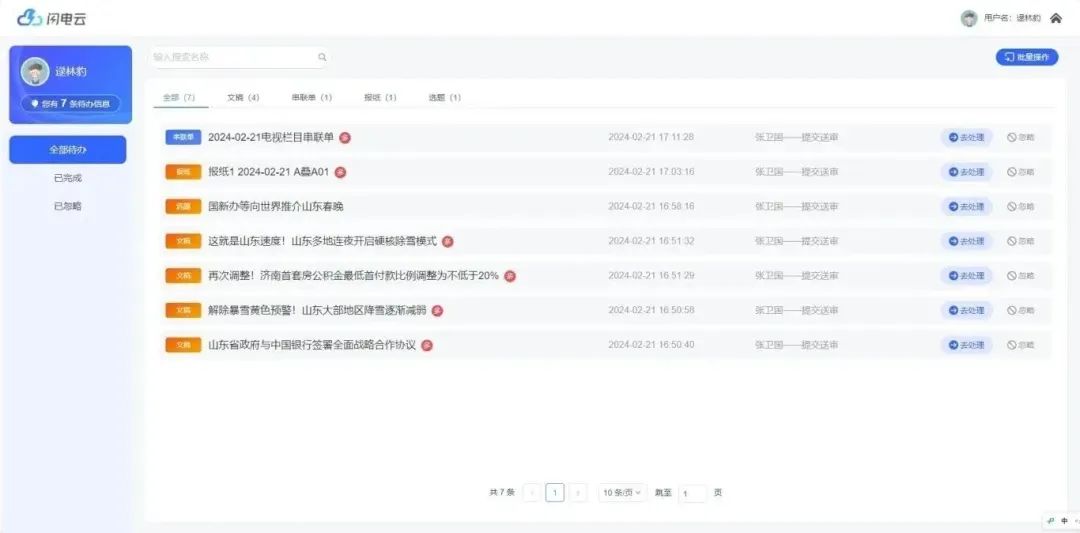Click 去处理 for 报纸1 2024-02-21 A叠A01

tap(967, 171)
